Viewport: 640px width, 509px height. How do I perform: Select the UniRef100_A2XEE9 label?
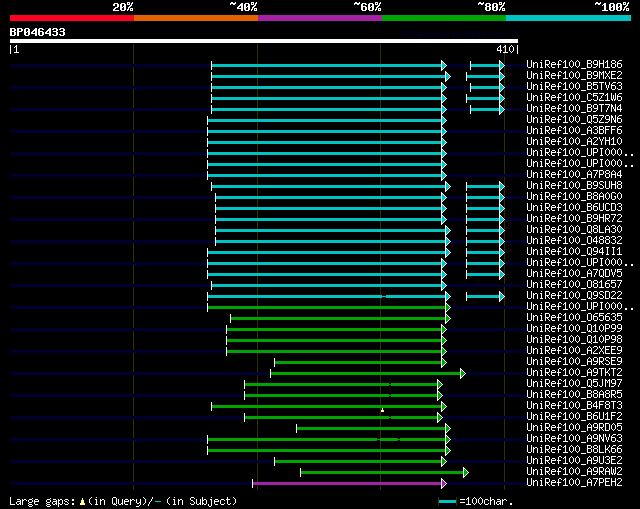(x=574, y=351)
